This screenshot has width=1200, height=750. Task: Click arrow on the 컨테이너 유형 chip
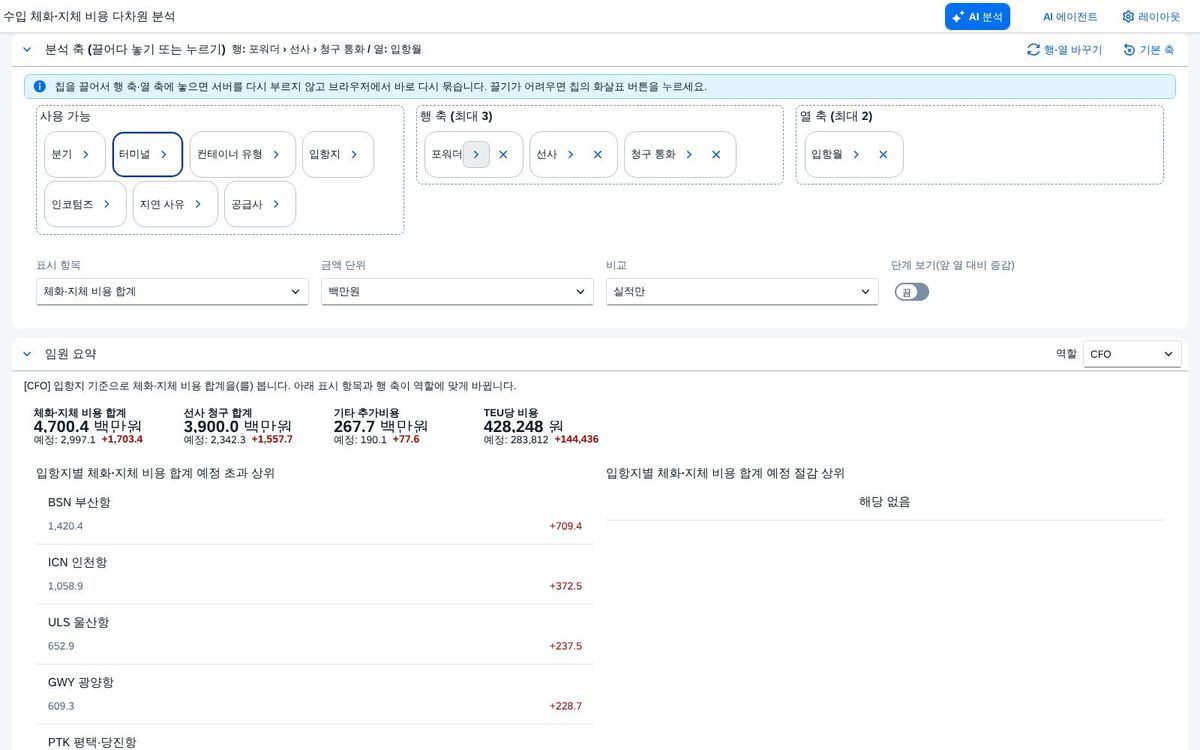click(x=276, y=155)
